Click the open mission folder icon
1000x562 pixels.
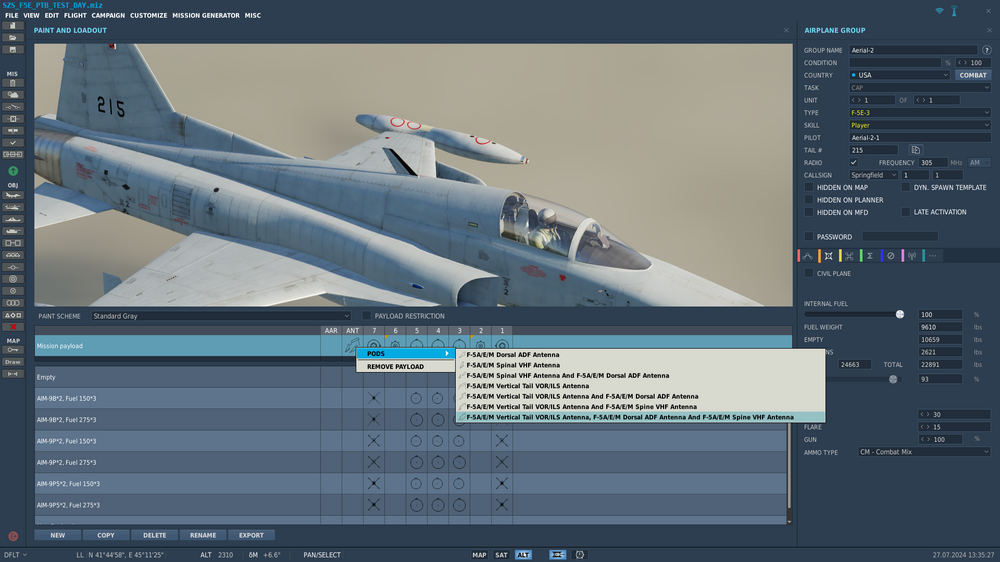[x=12, y=38]
